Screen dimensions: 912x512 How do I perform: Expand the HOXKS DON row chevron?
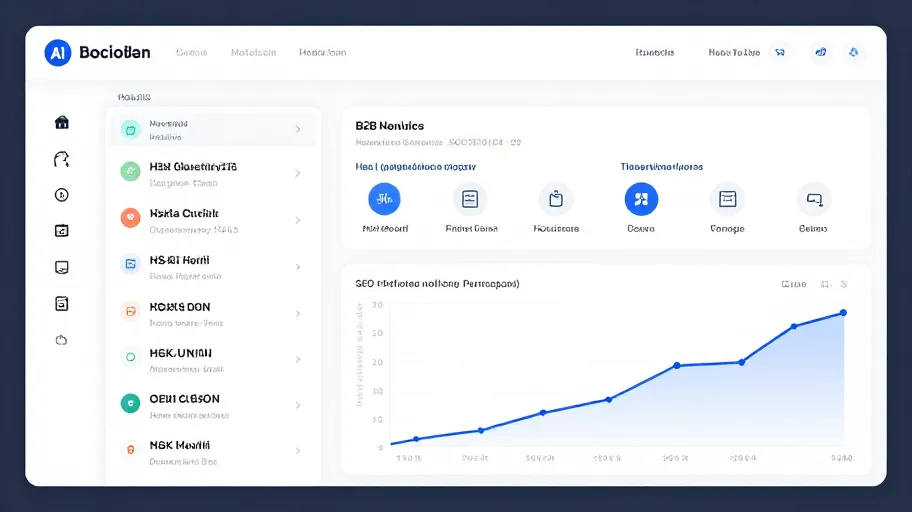(298, 314)
